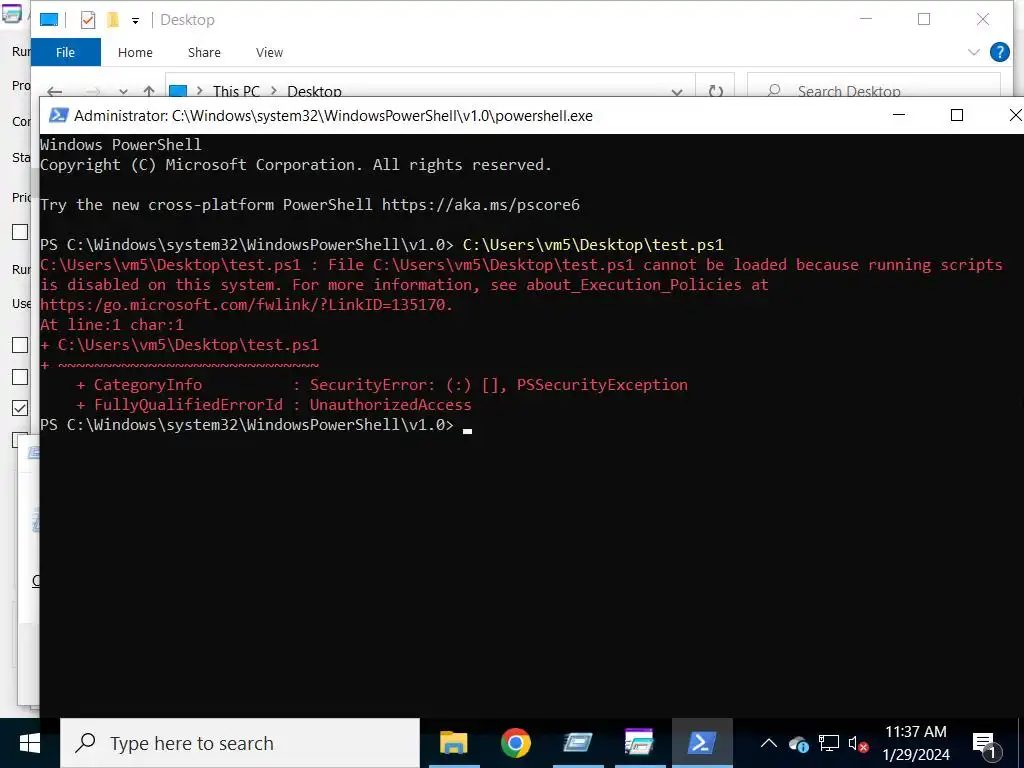Click Desktop in the address breadcrumb
Screen dimensions: 1024x768
[314, 91]
